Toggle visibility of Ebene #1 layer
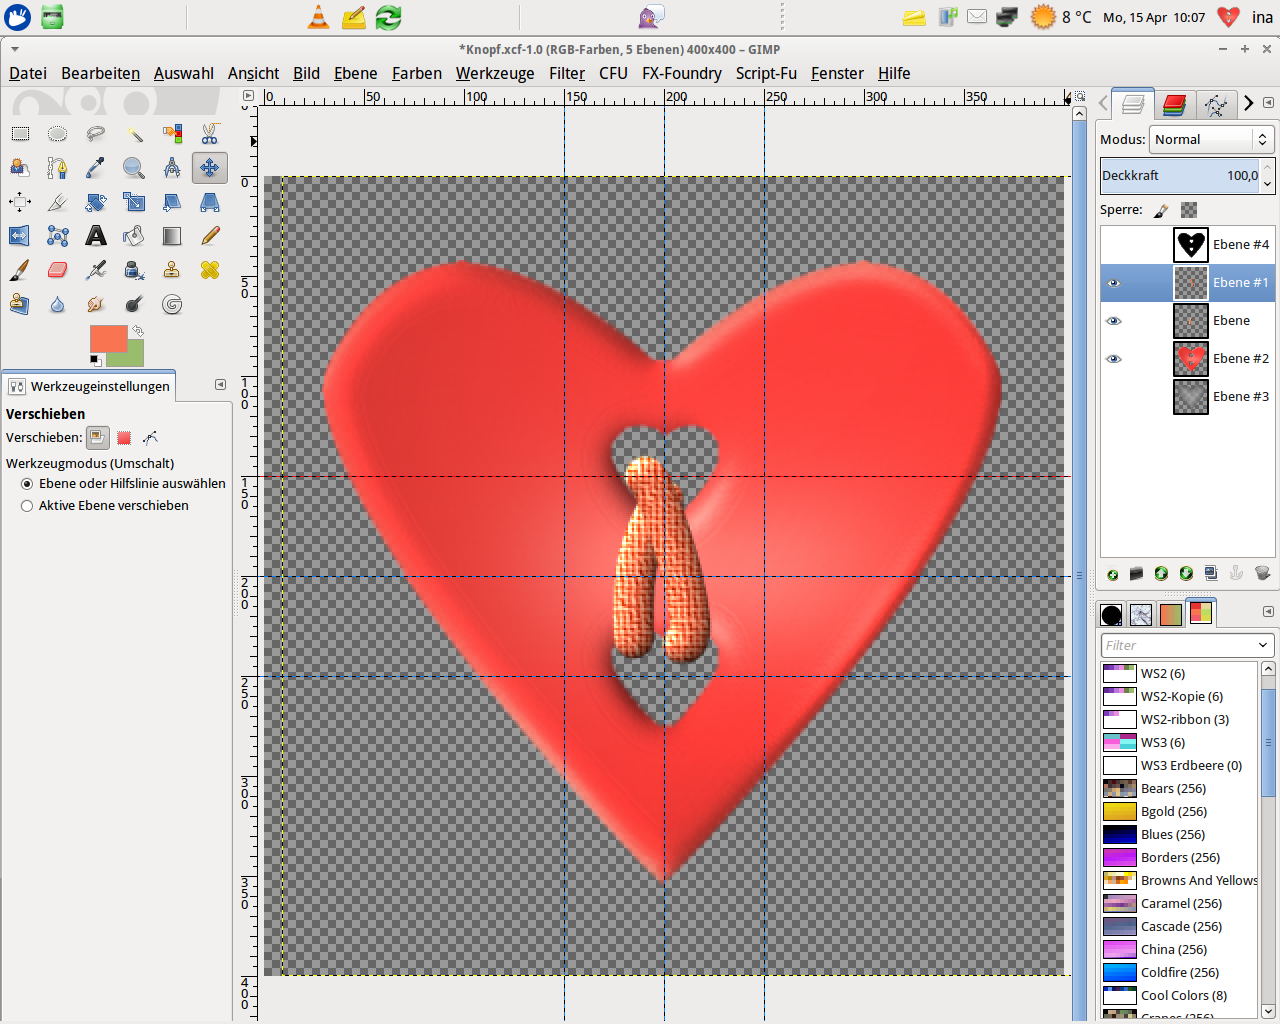The width and height of the screenshot is (1280, 1024). (1113, 283)
